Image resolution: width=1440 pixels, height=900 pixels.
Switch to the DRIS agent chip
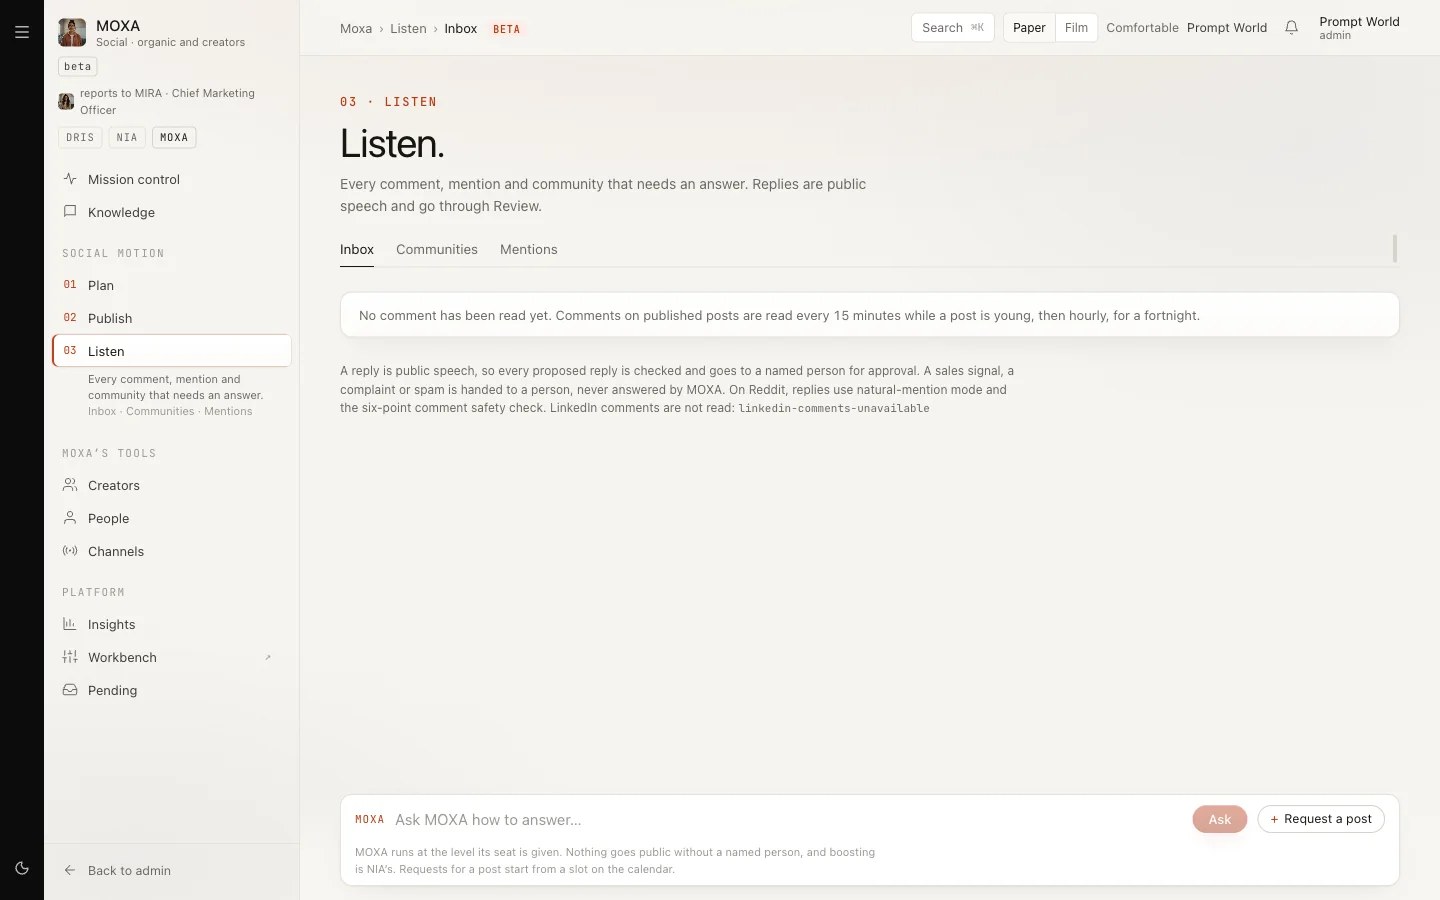(80, 137)
